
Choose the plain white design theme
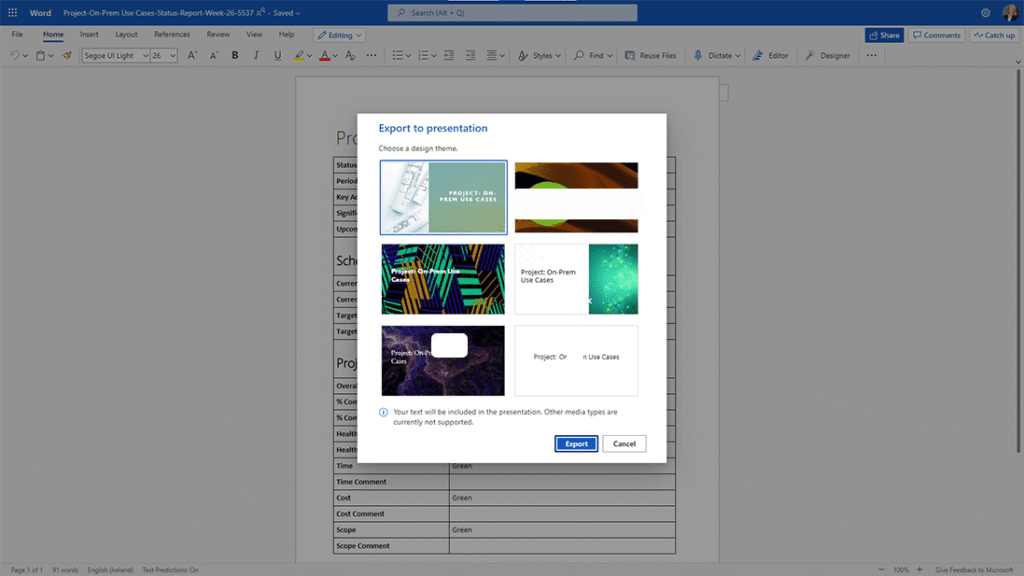coord(576,360)
